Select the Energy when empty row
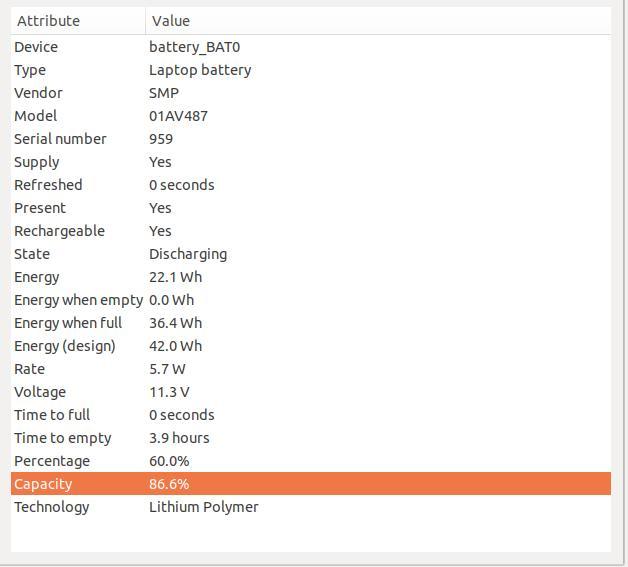628x567 pixels. pos(311,300)
